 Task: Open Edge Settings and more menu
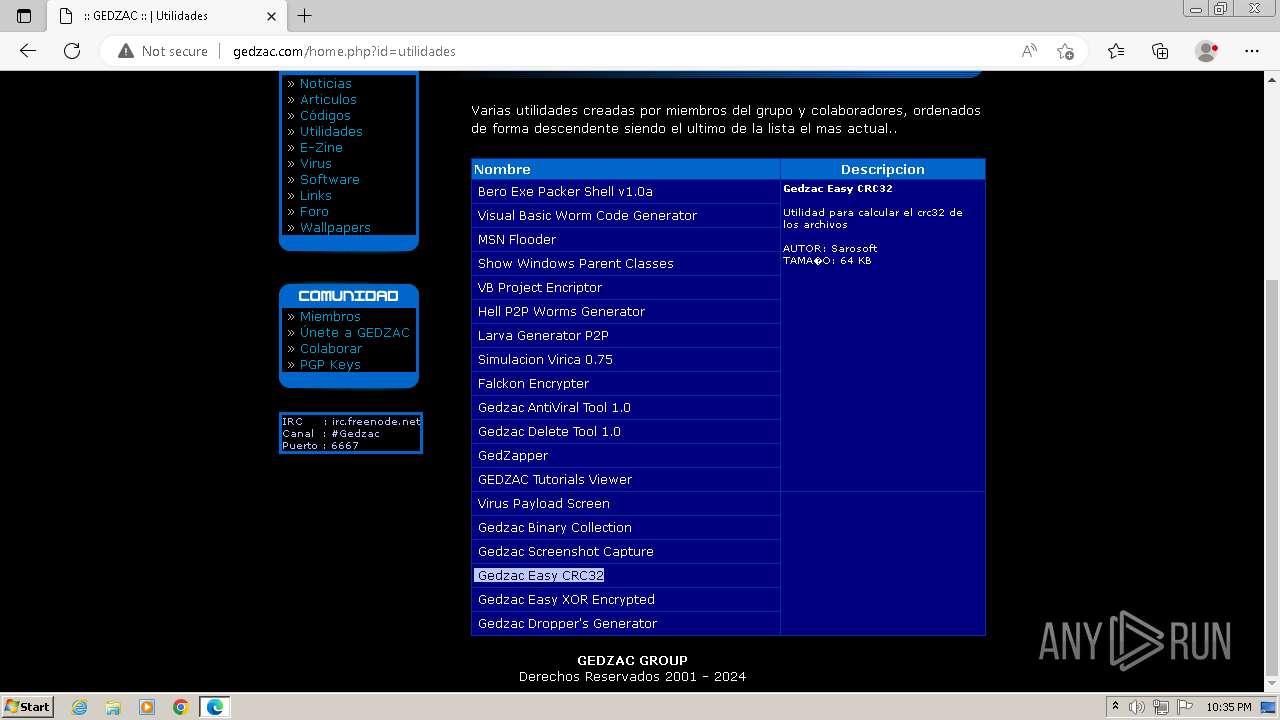tap(1252, 51)
